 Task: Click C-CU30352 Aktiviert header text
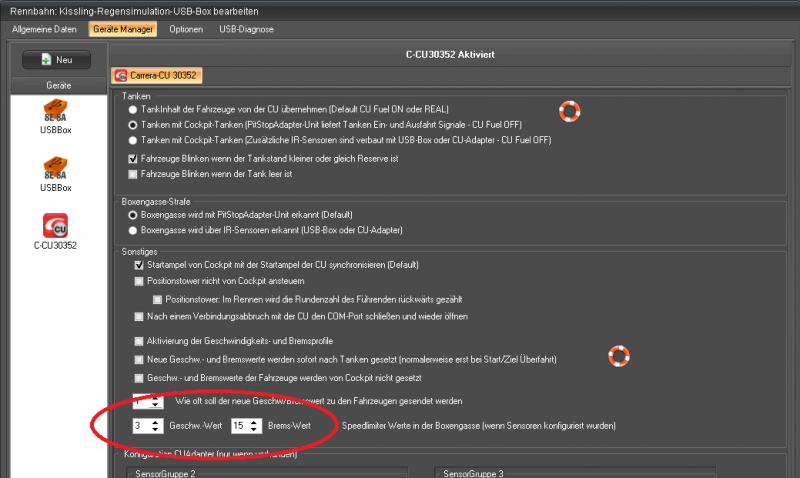450,55
